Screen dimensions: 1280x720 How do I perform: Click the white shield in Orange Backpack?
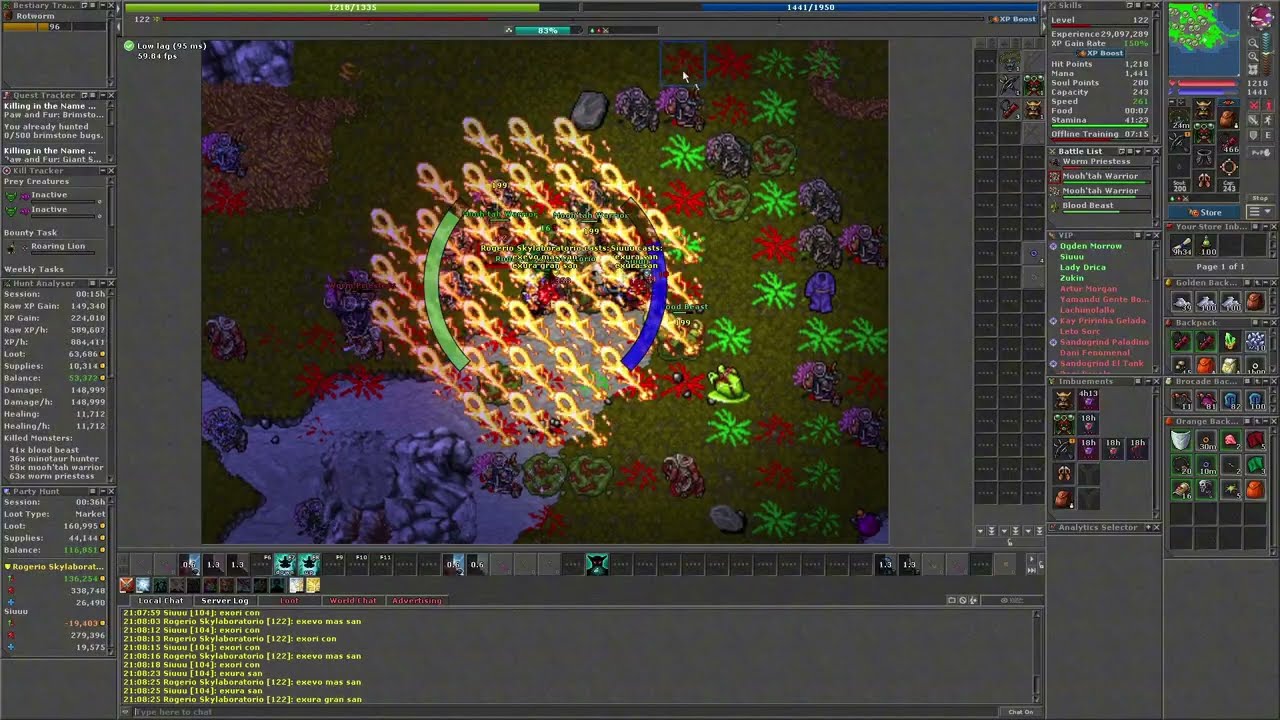click(1181, 439)
